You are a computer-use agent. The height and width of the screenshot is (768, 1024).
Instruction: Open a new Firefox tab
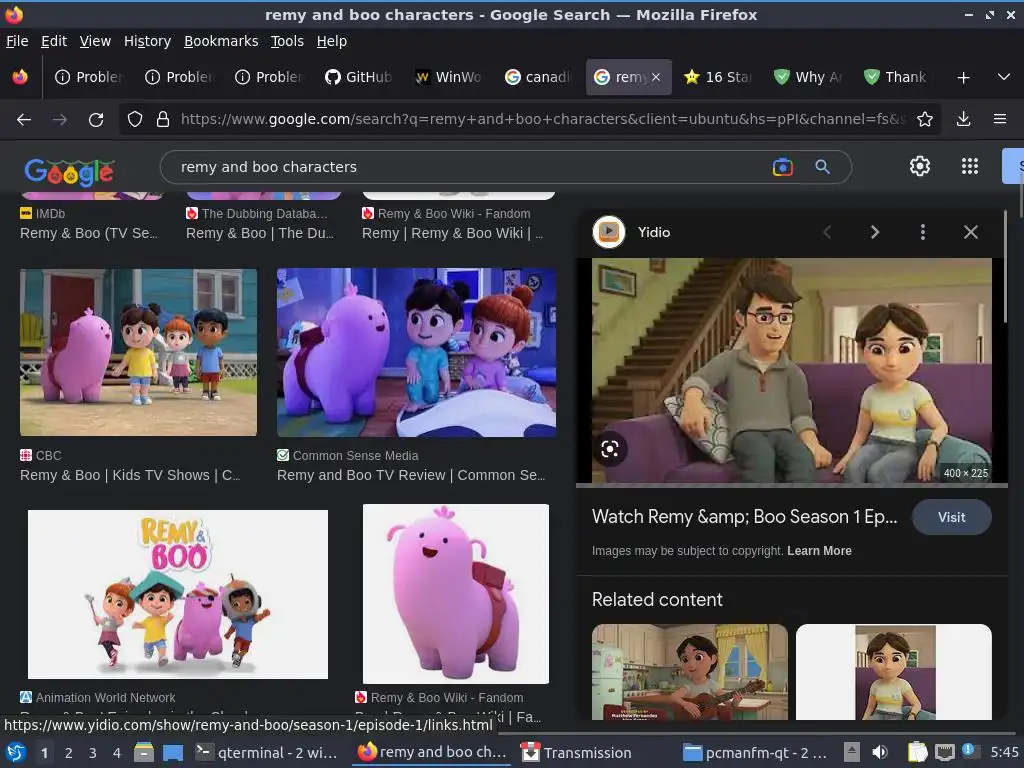tap(963, 78)
